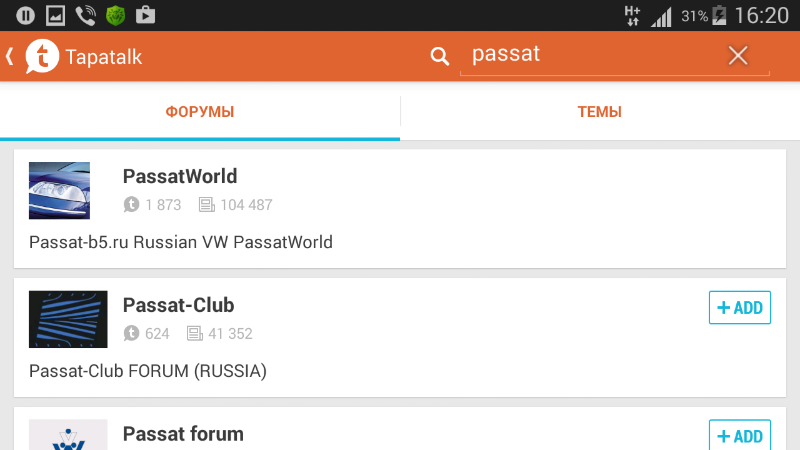Open the Passat-Club forum title
This screenshot has height=450, width=800.
pyautogui.click(x=178, y=305)
